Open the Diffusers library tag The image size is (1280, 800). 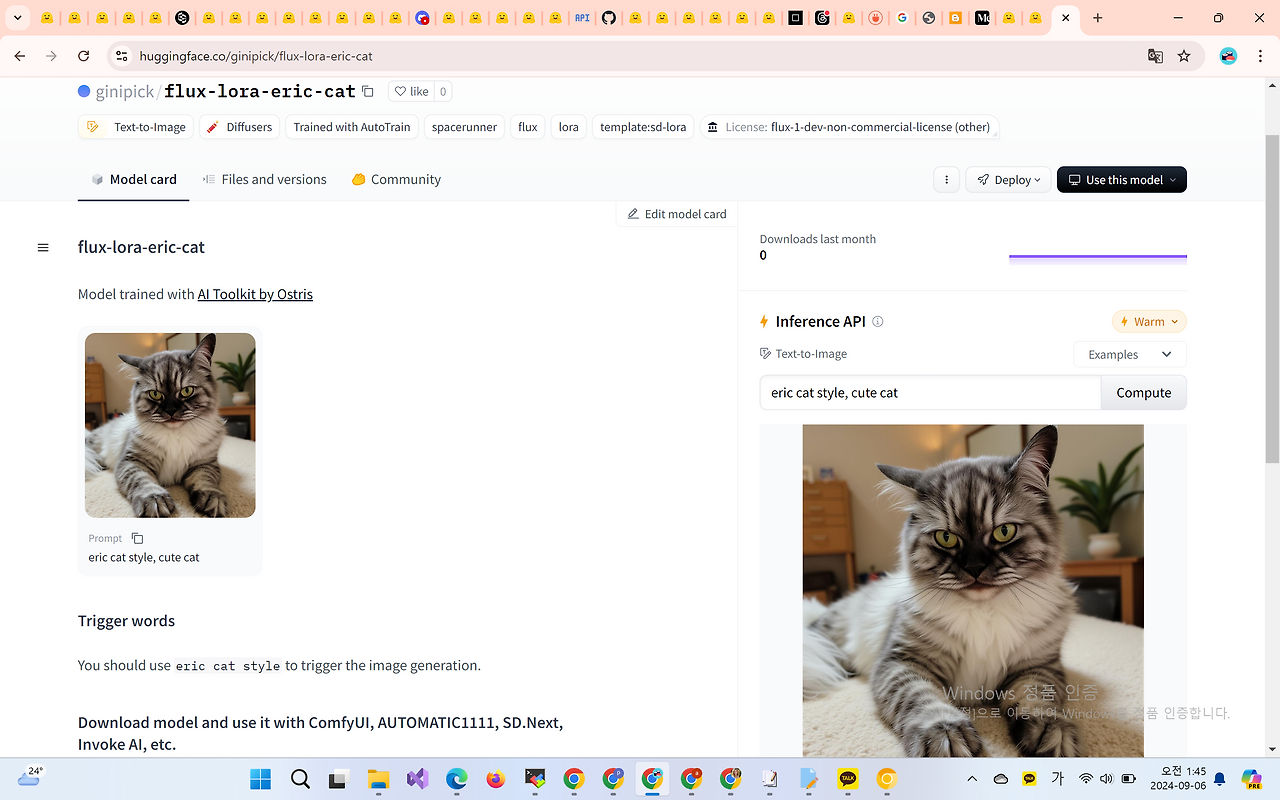point(239,127)
